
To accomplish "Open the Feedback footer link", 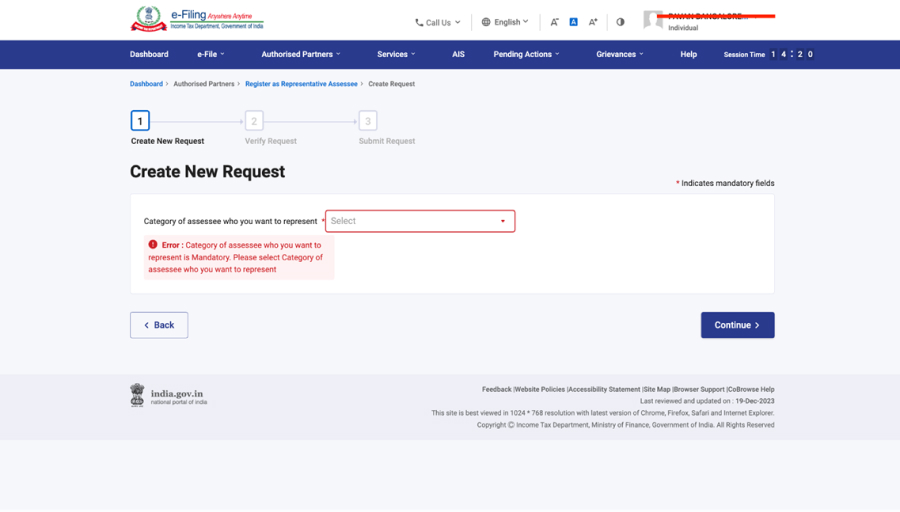I will 496,389.
